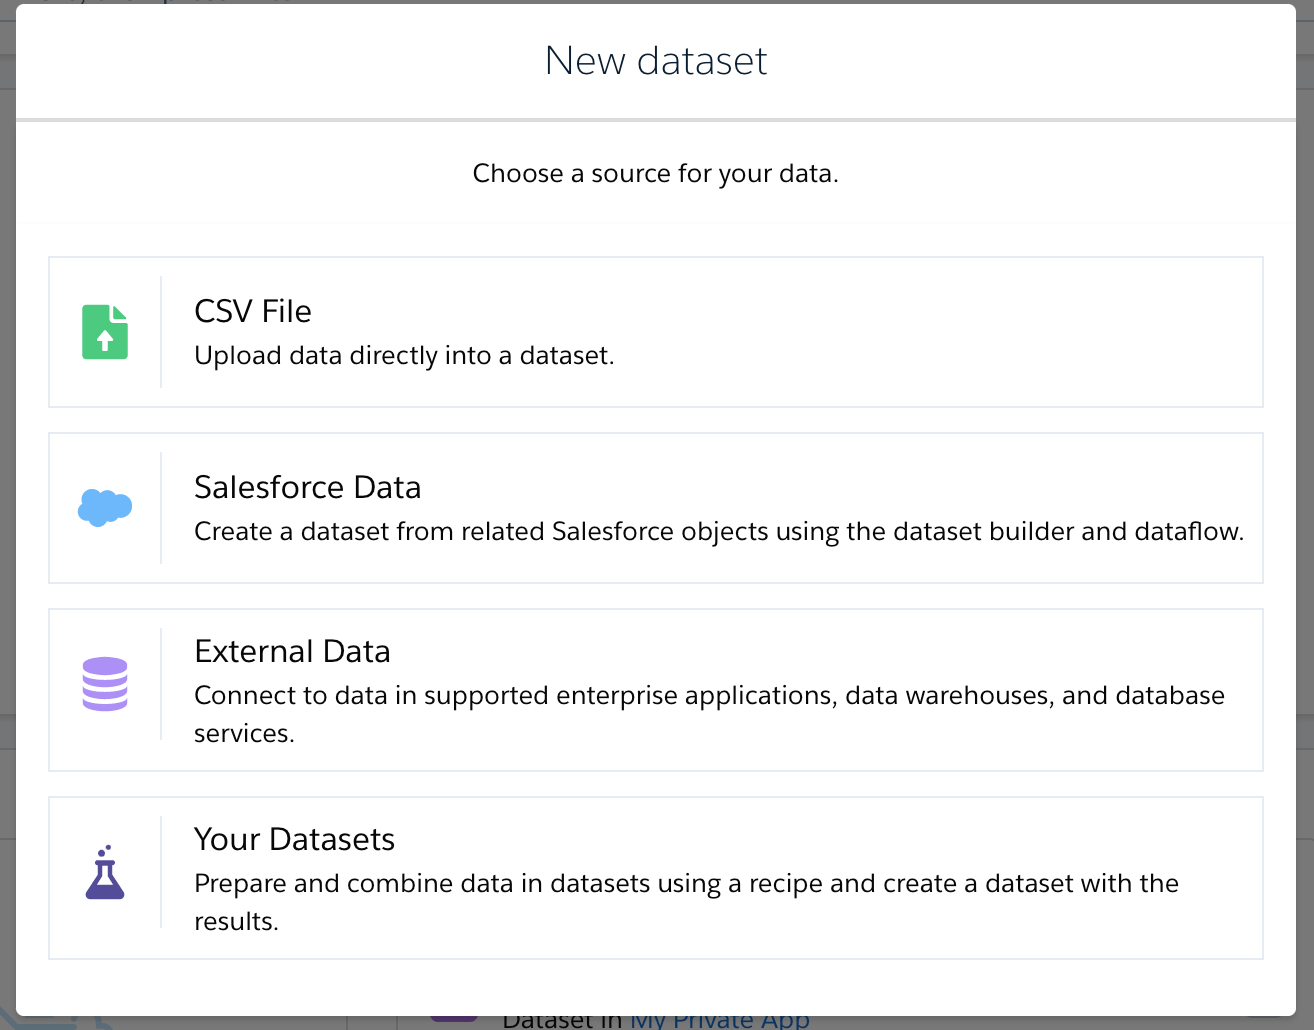Click the purple External Data database icon
Image resolution: width=1314 pixels, height=1030 pixels.
click(105, 684)
